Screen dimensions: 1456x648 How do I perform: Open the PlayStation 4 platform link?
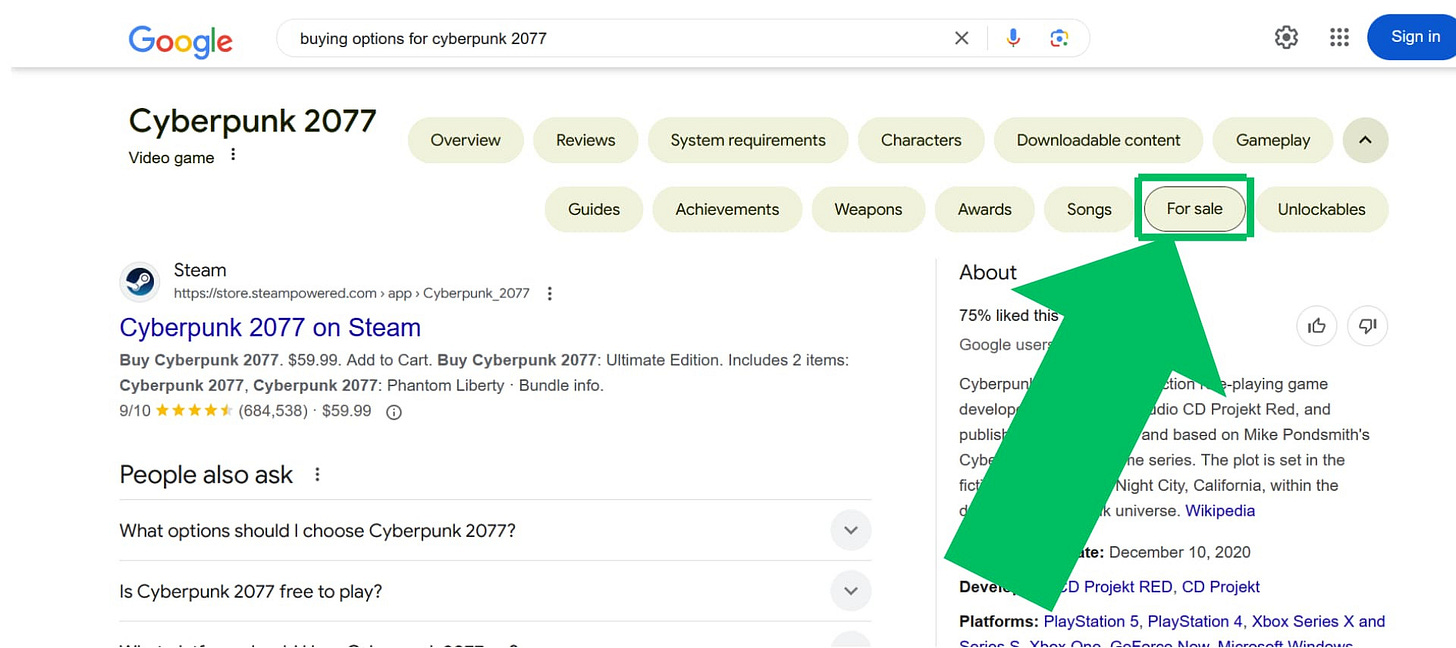point(1196,622)
